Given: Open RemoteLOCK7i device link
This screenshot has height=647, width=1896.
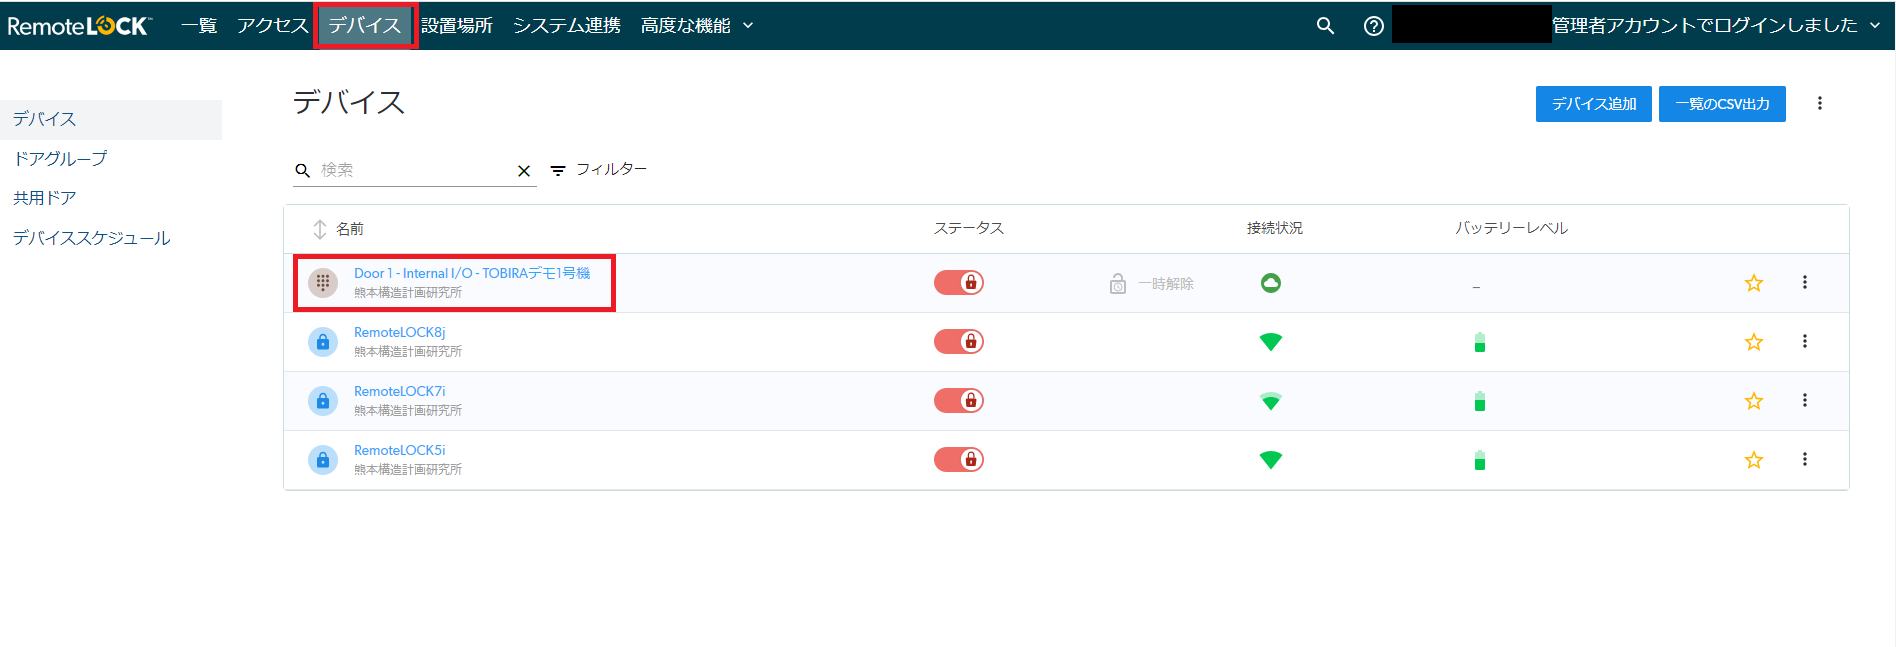Looking at the screenshot, I should tap(400, 391).
